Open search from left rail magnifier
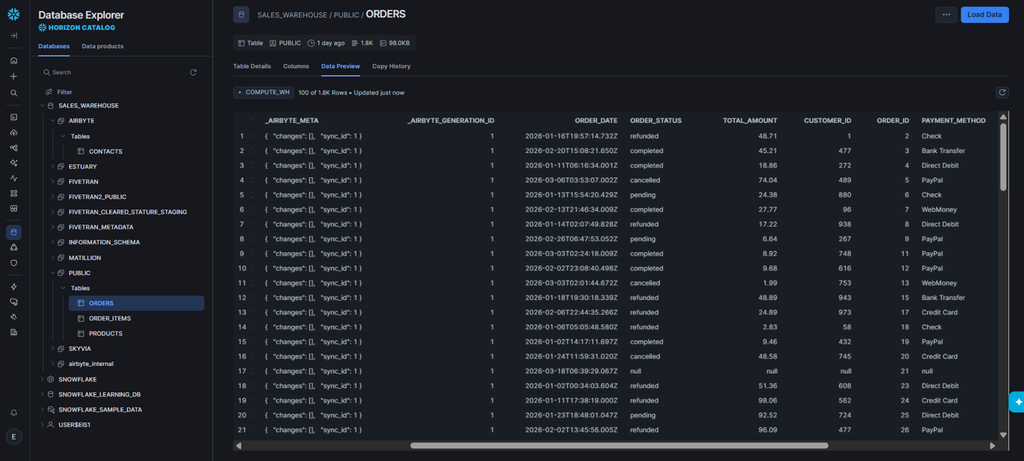 click(x=14, y=93)
